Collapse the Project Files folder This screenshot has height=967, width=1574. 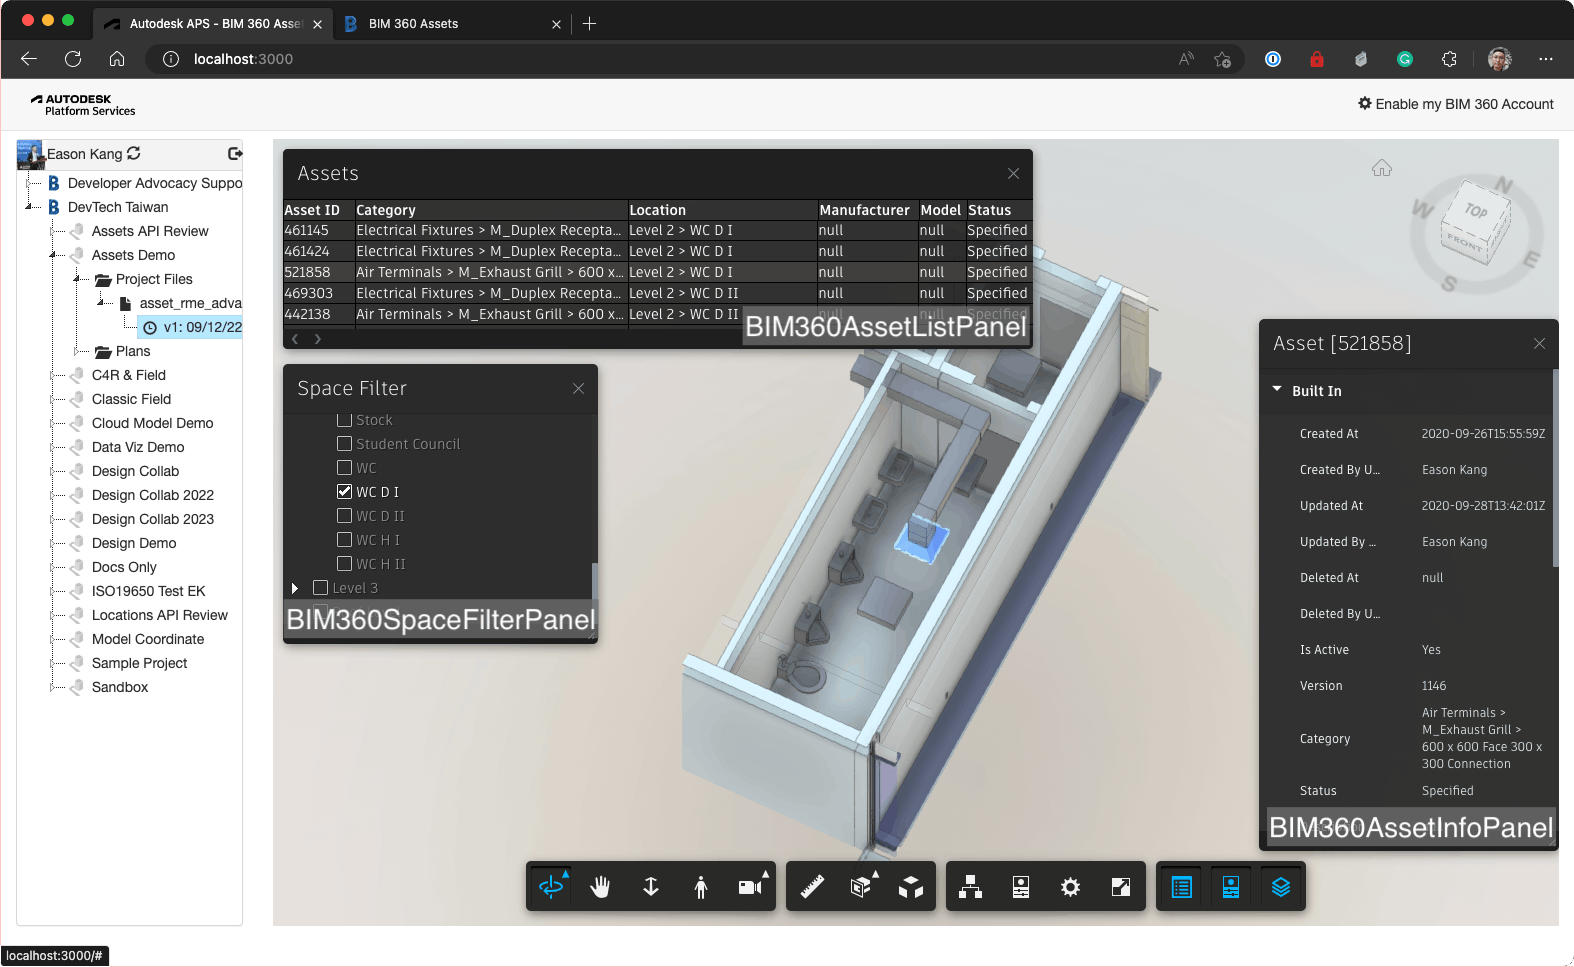(x=76, y=279)
